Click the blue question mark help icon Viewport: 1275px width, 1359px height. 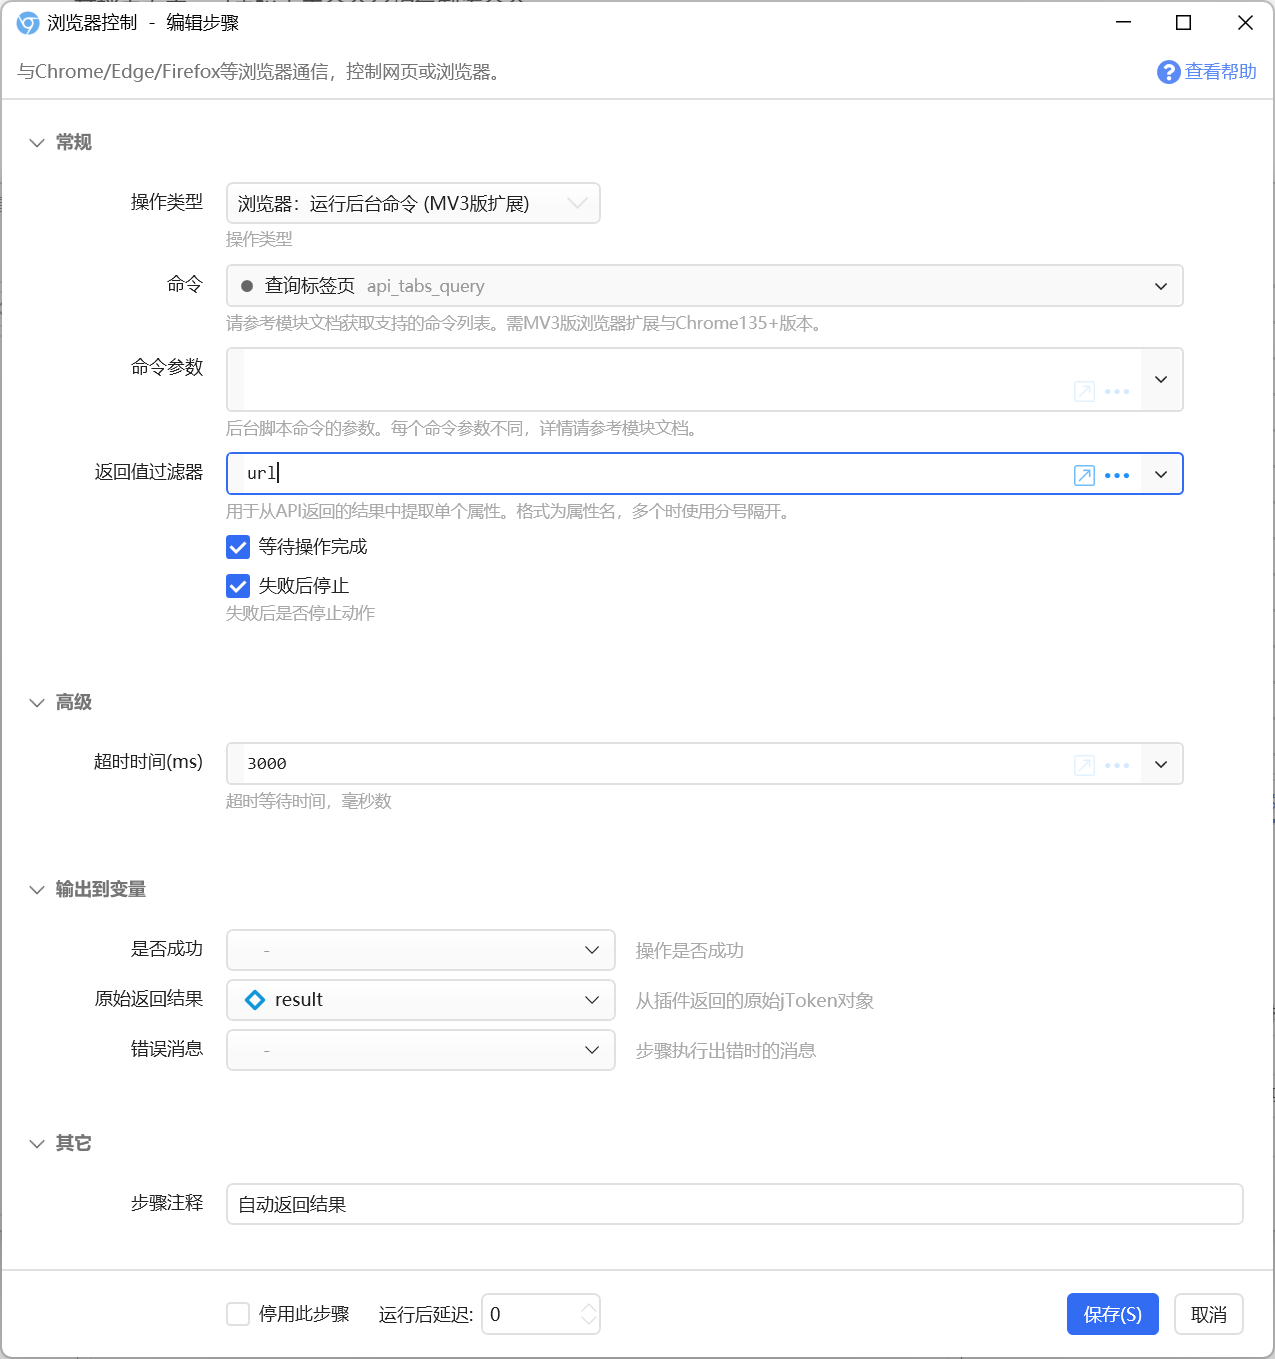[1168, 72]
